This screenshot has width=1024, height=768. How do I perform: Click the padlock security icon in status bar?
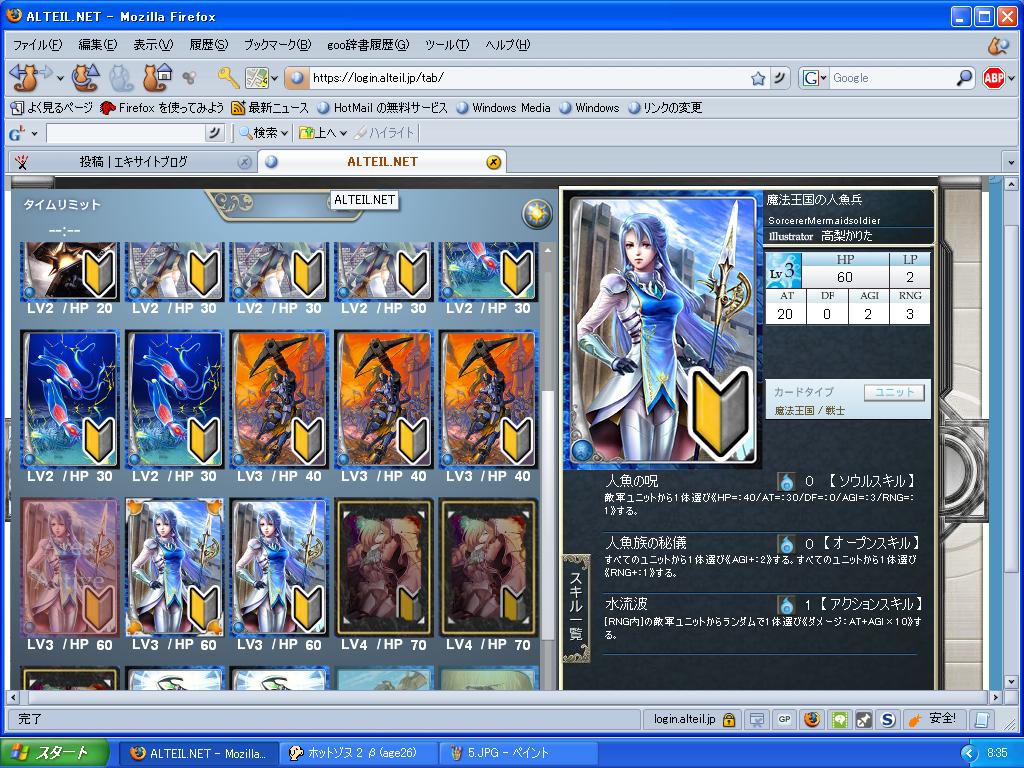coord(729,720)
